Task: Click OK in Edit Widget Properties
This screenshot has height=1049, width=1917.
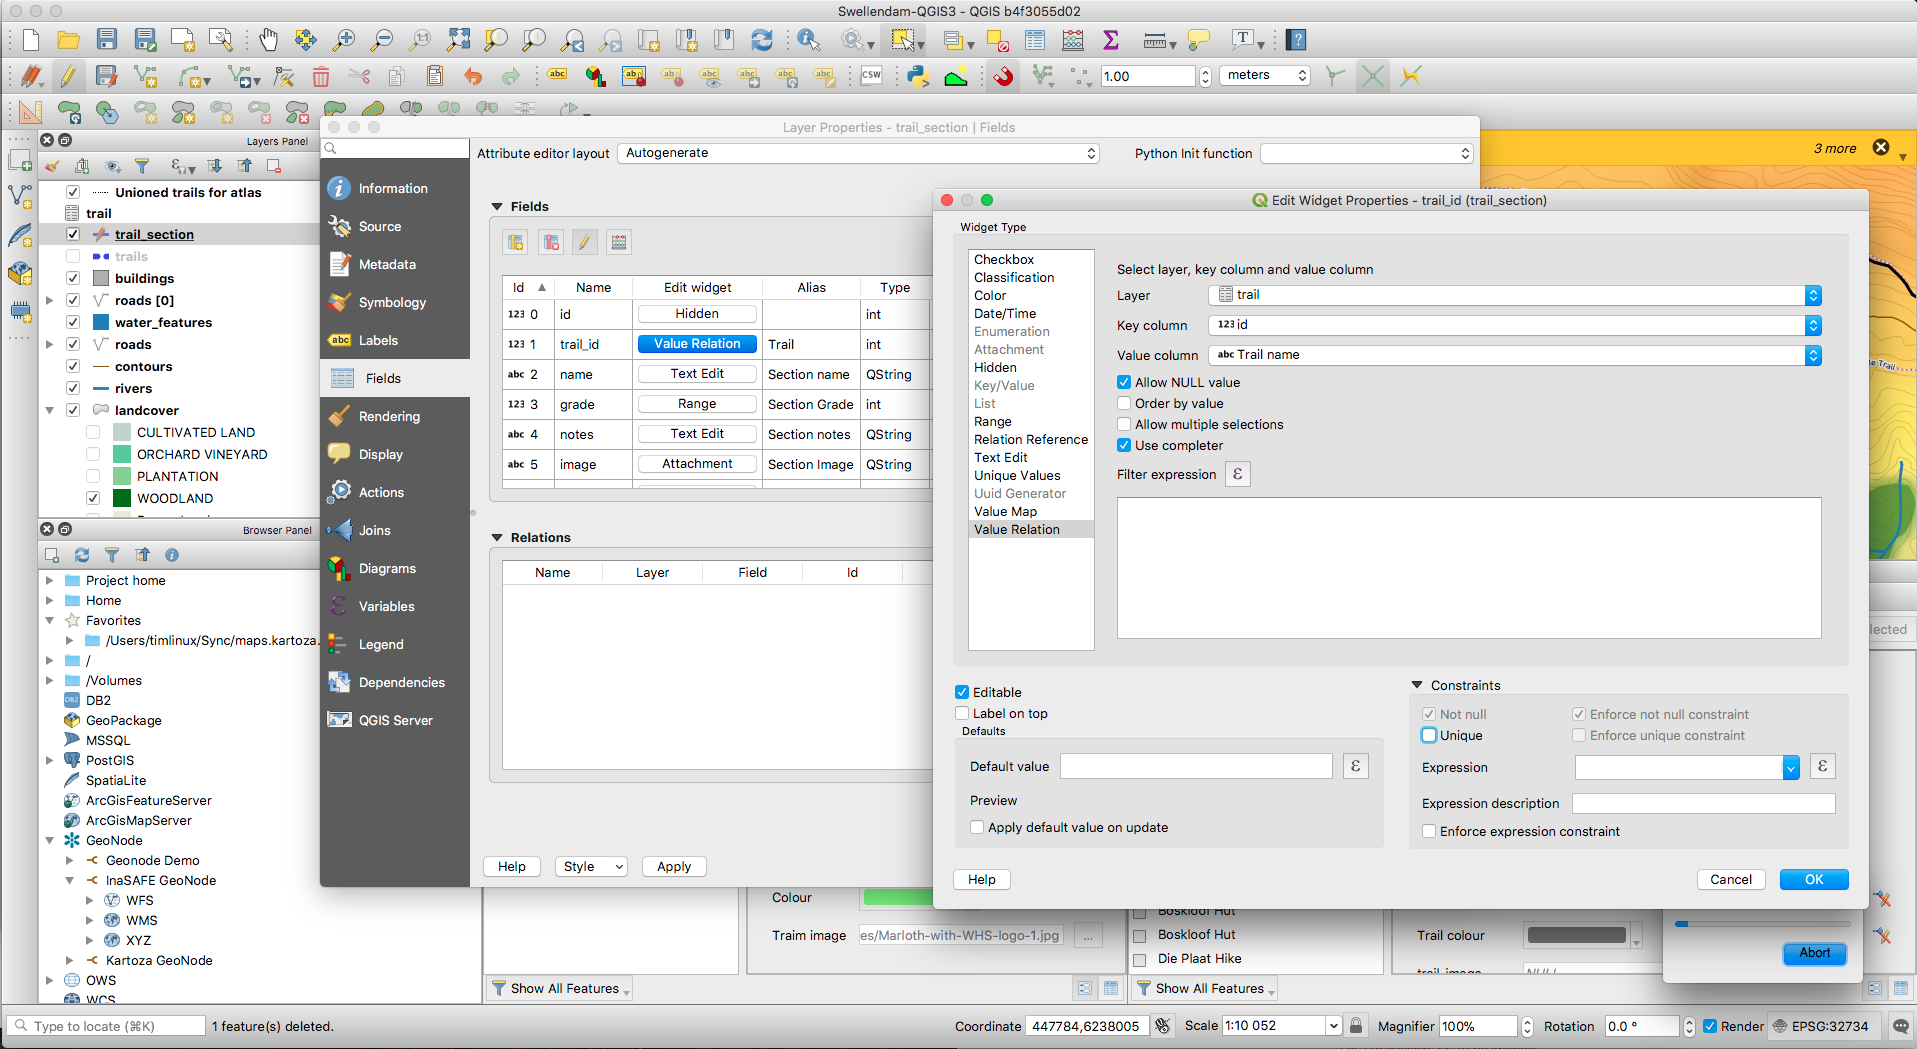Action: [x=1814, y=879]
